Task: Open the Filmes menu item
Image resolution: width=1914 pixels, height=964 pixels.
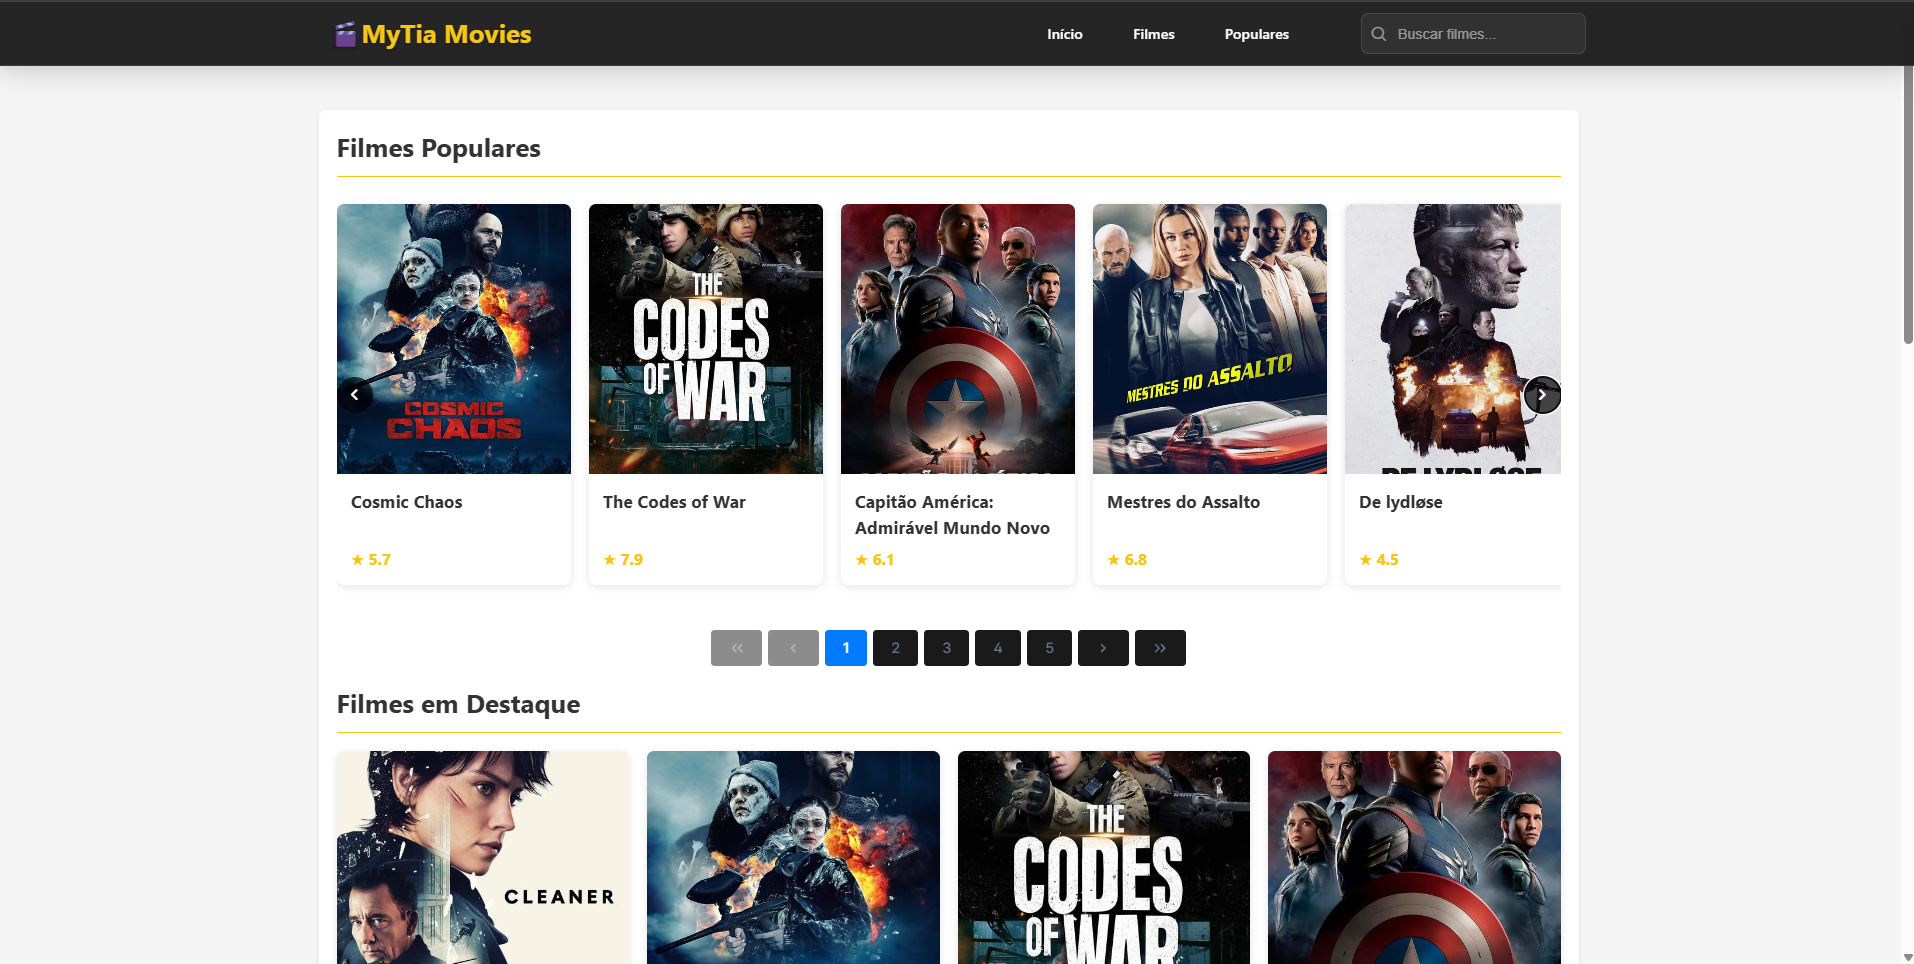Action: 1153,34
